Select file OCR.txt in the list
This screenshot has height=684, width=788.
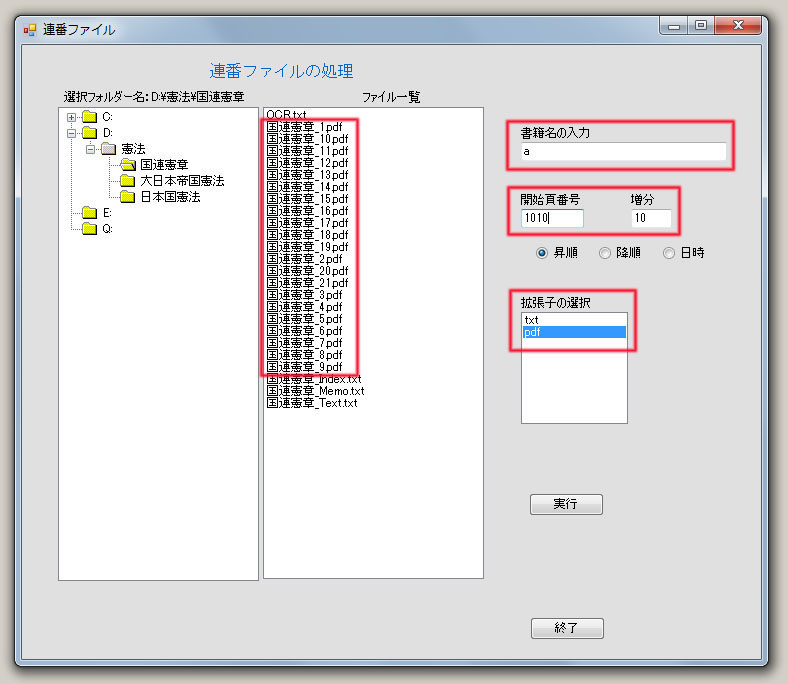click(x=286, y=115)
